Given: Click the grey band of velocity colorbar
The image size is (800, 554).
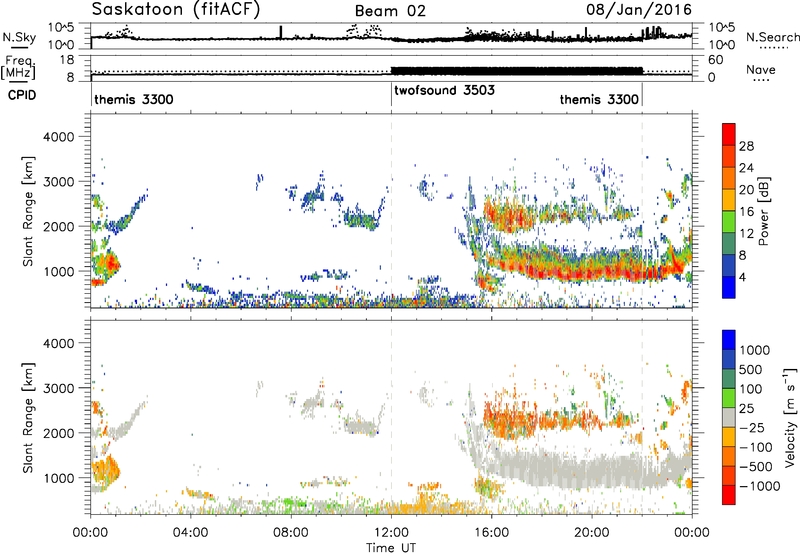Looking at the screenshot, I should 729,418.
